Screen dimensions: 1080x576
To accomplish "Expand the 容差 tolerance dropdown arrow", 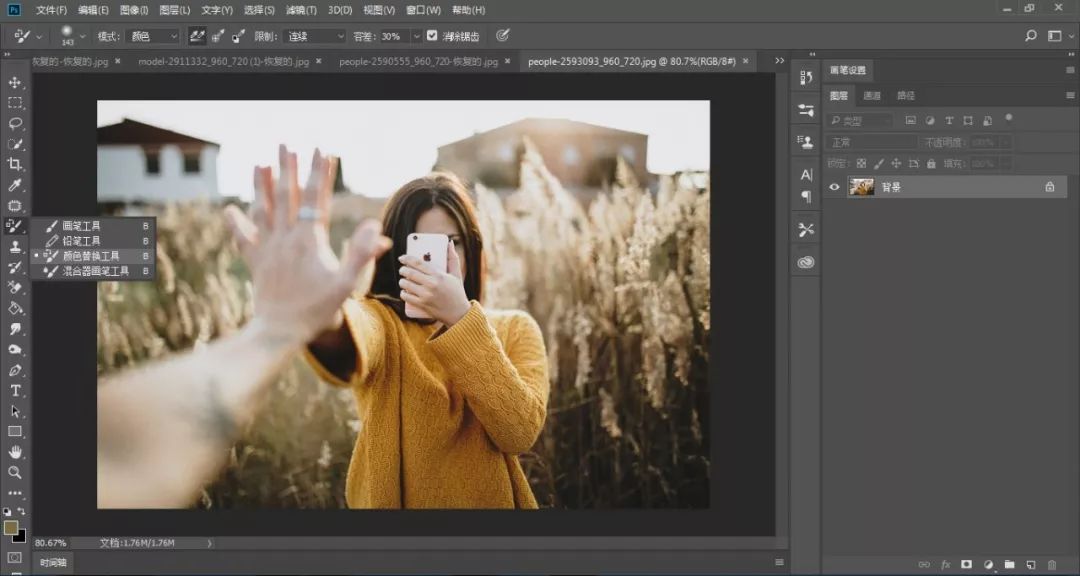I will [x=416, y=36].
